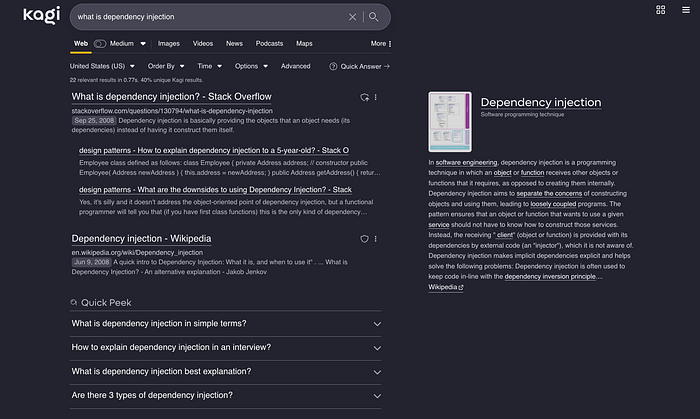Click the 'client' link in panel
Image resolution: width=700 pixels, height=419 pixels.
point(505,235)
